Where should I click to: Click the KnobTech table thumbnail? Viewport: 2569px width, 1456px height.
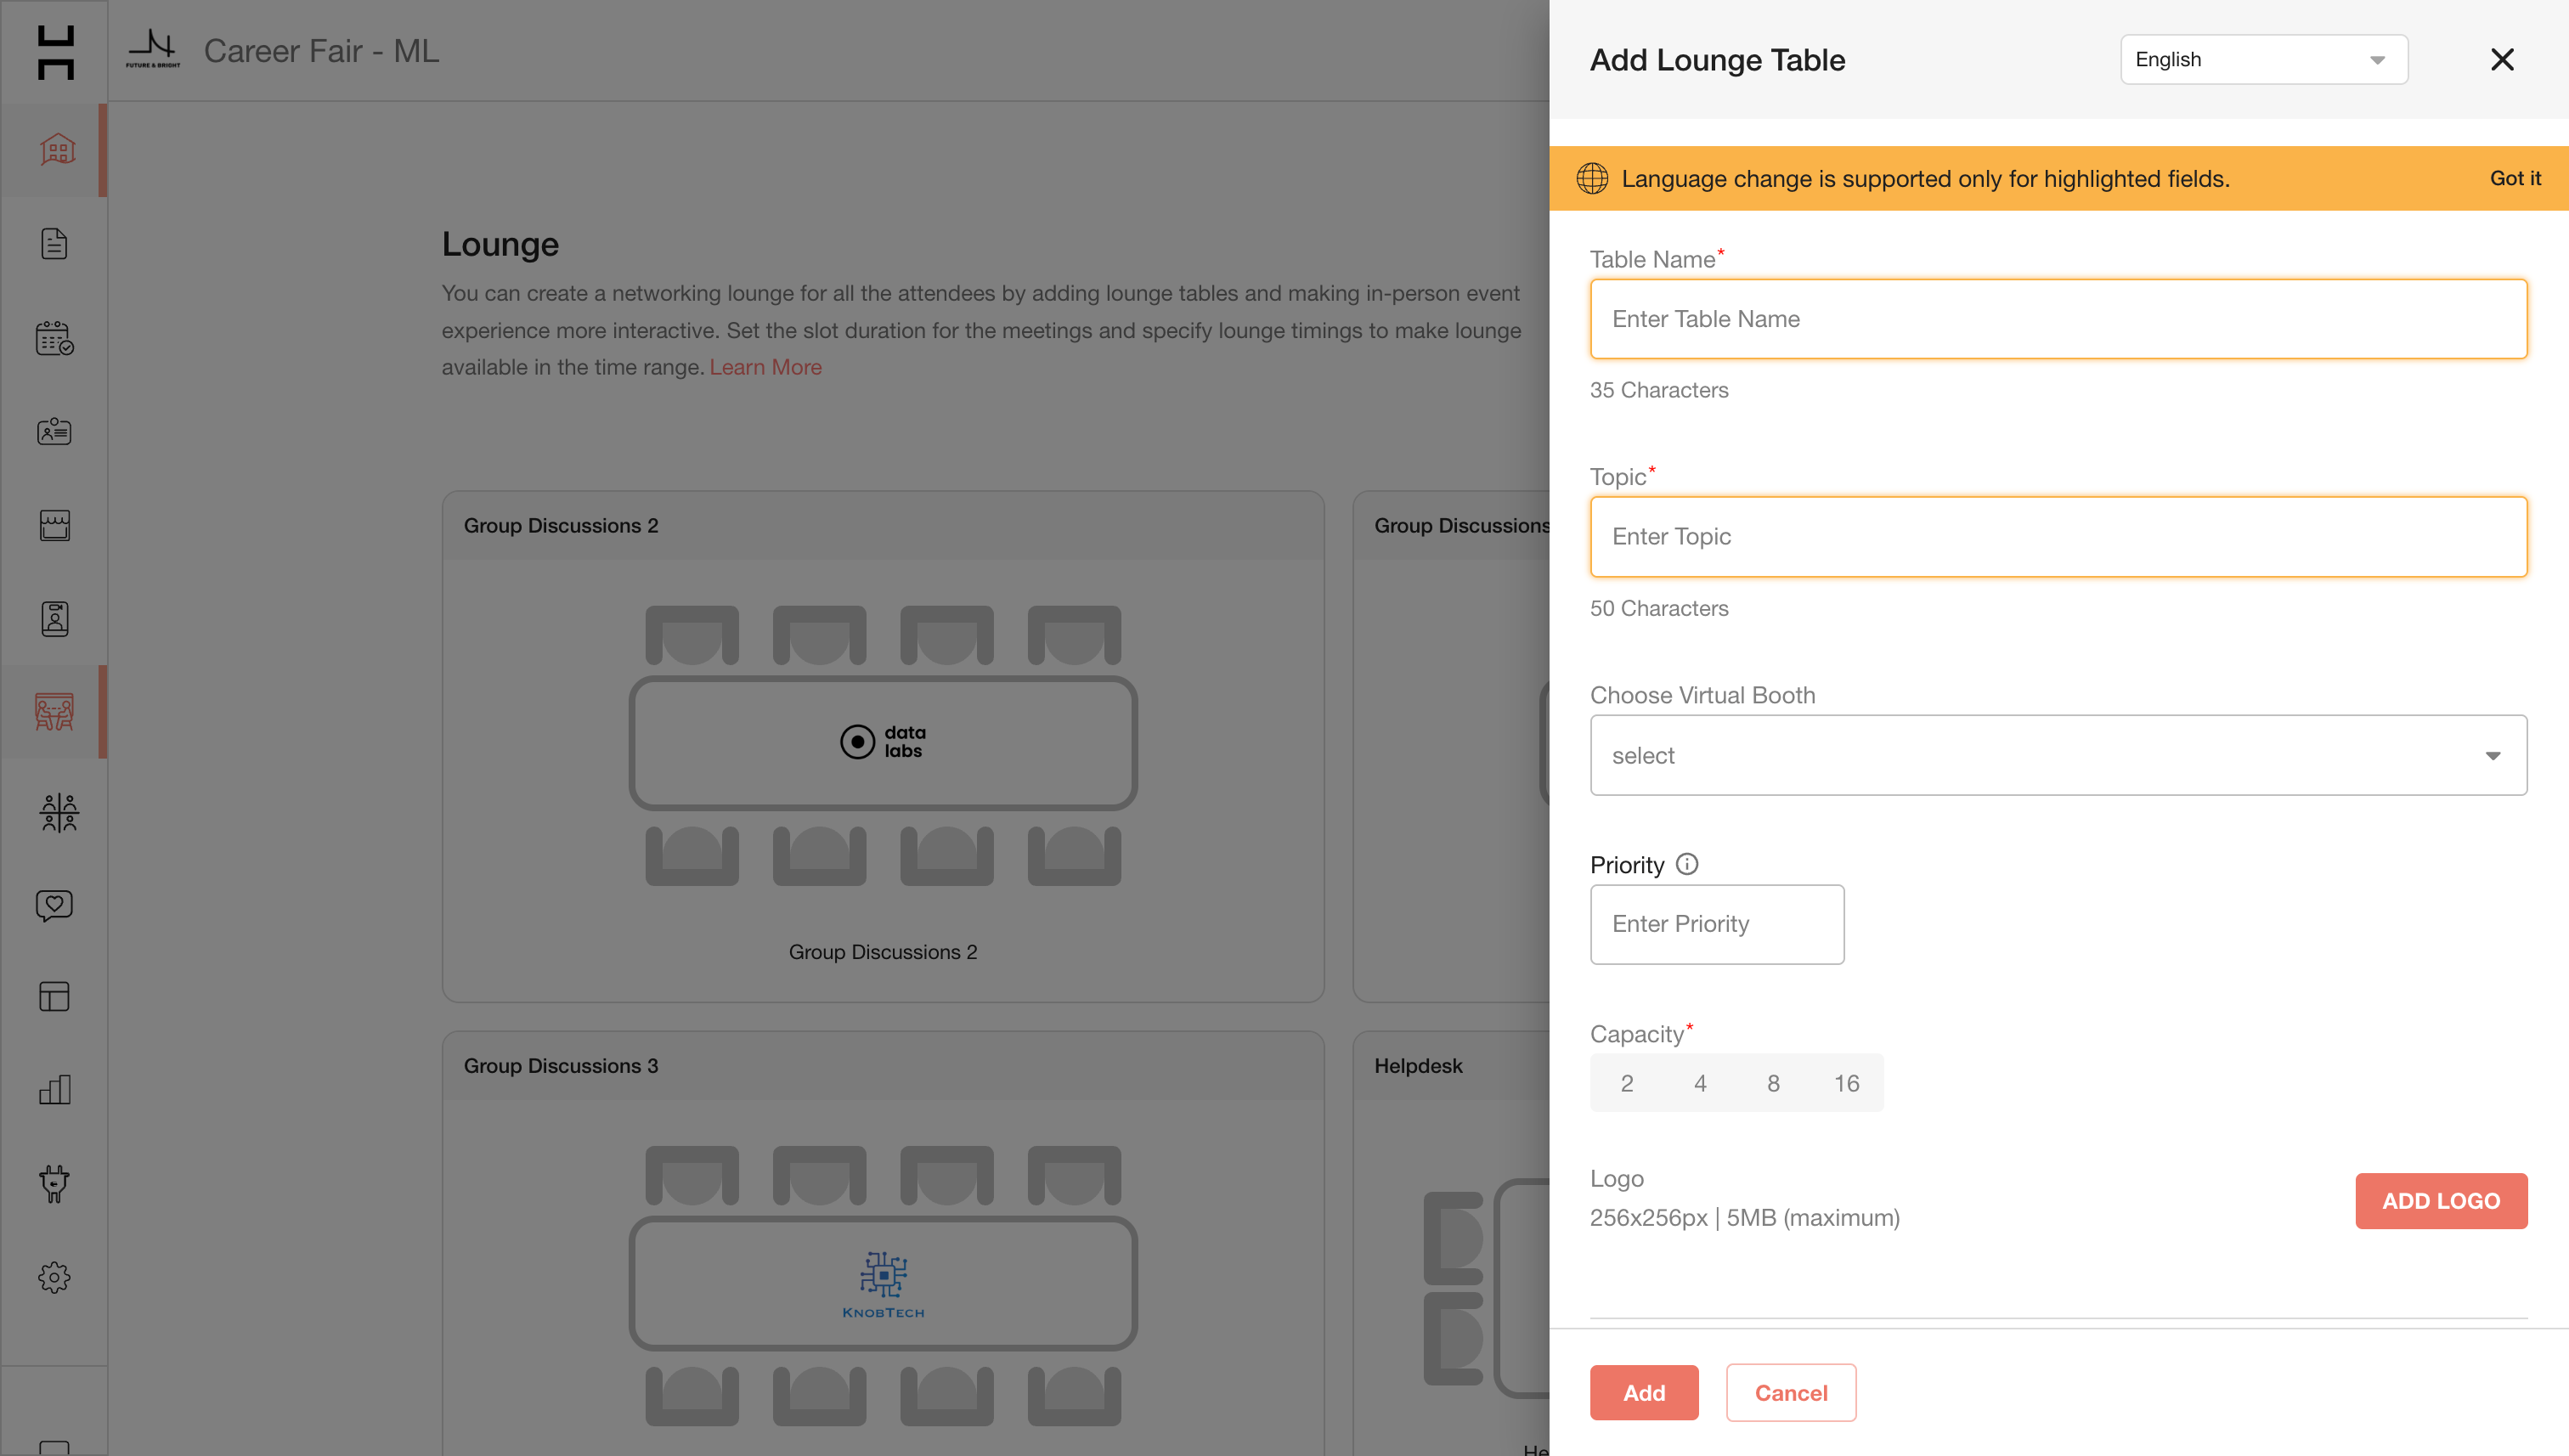[883, 1283]
